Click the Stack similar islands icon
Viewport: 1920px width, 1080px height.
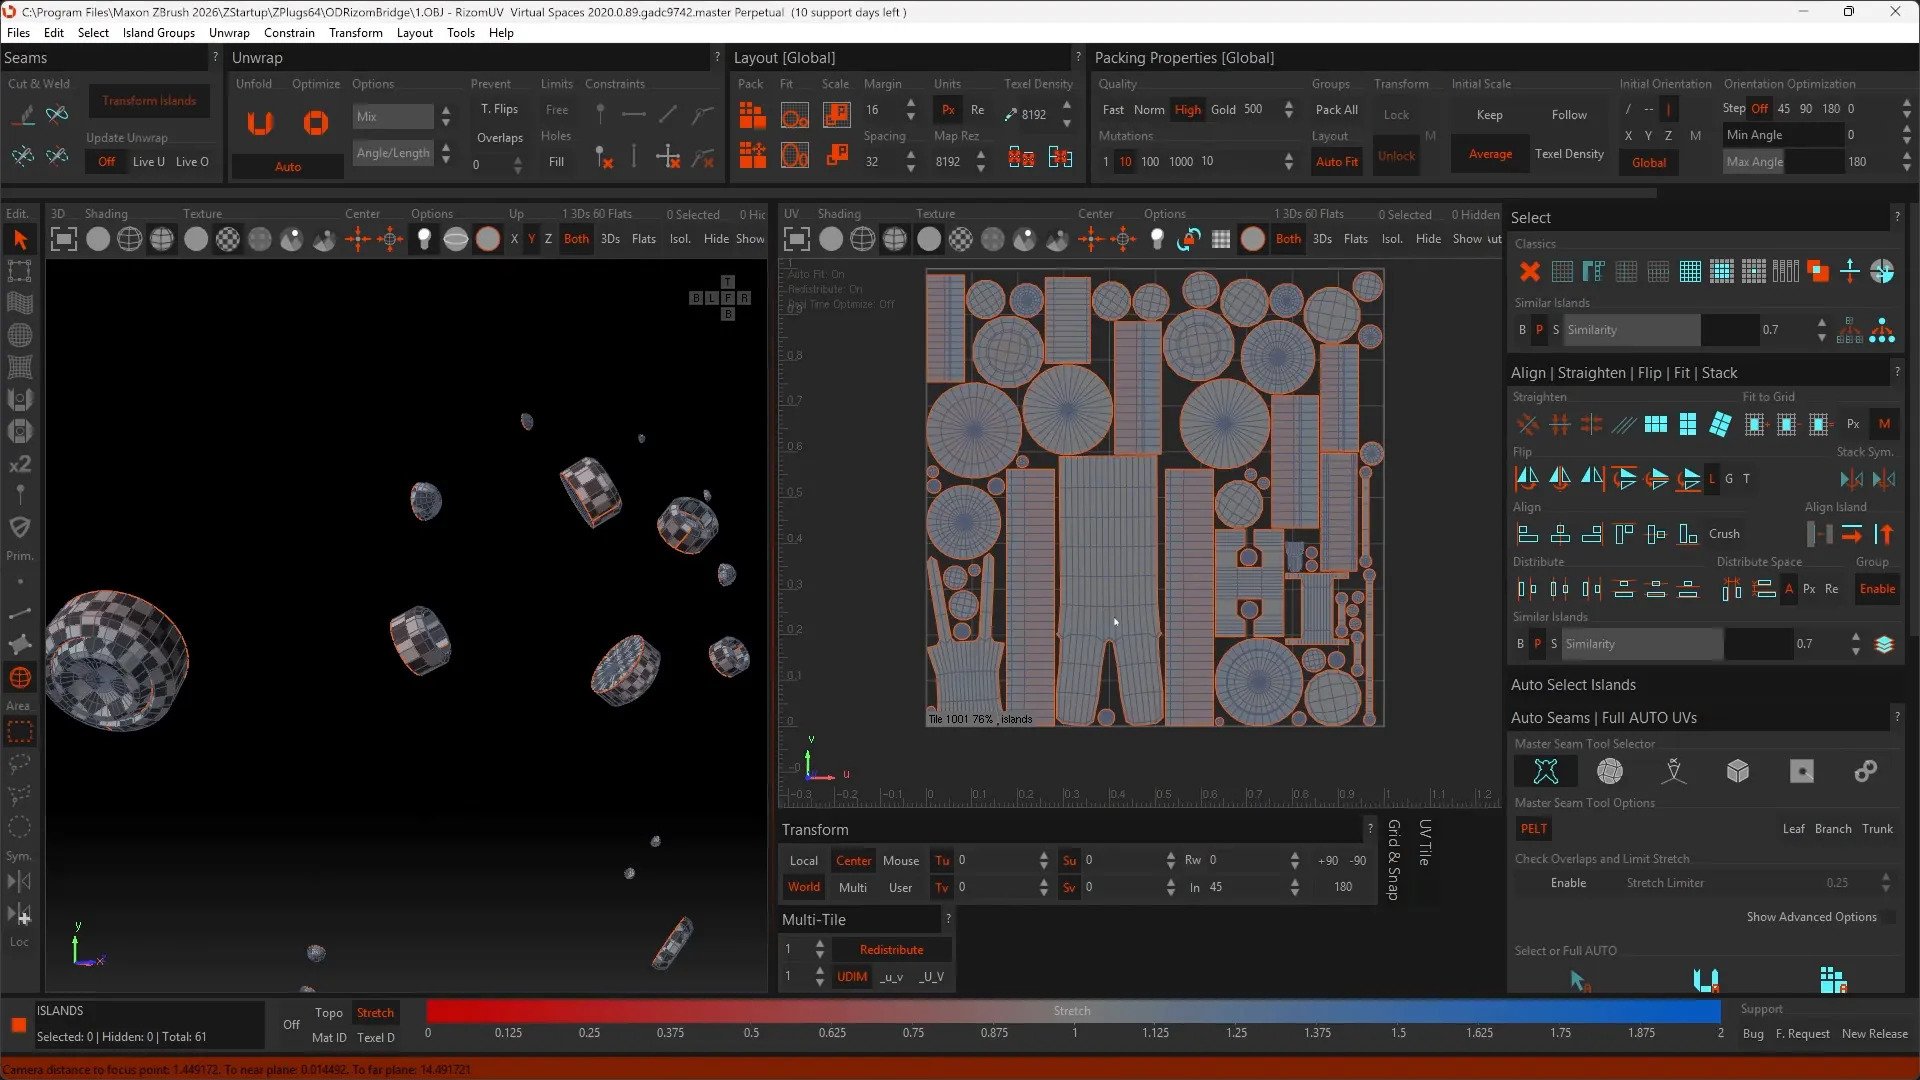pos(1884,644)
